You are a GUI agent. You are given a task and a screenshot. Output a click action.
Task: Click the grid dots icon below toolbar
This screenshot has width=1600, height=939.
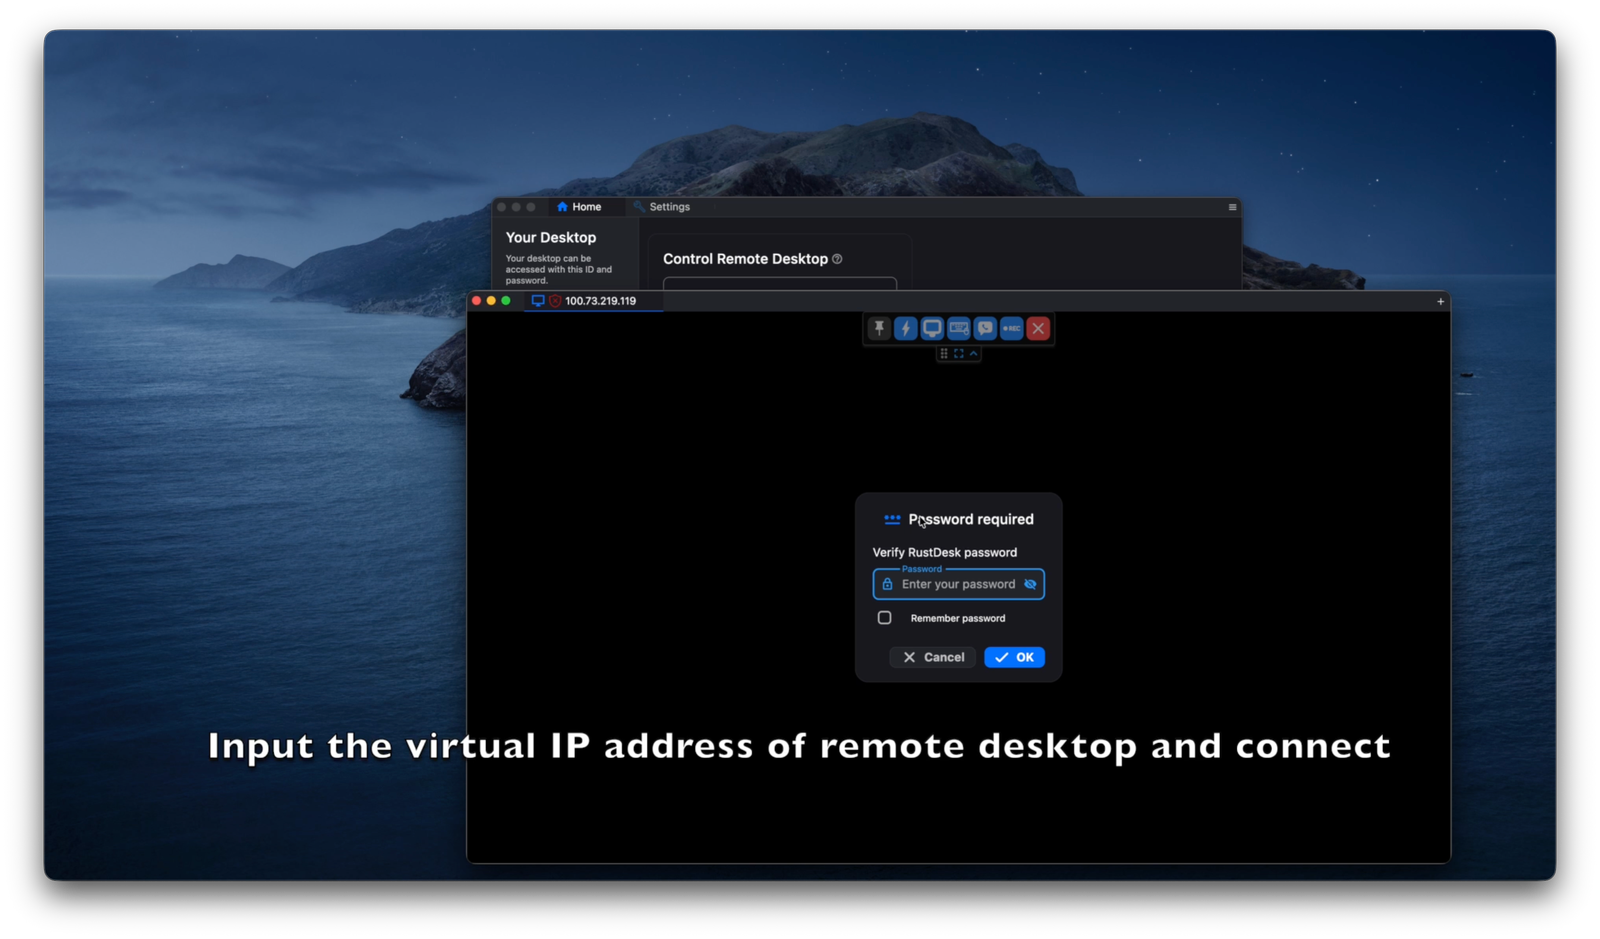coord(944,353)
